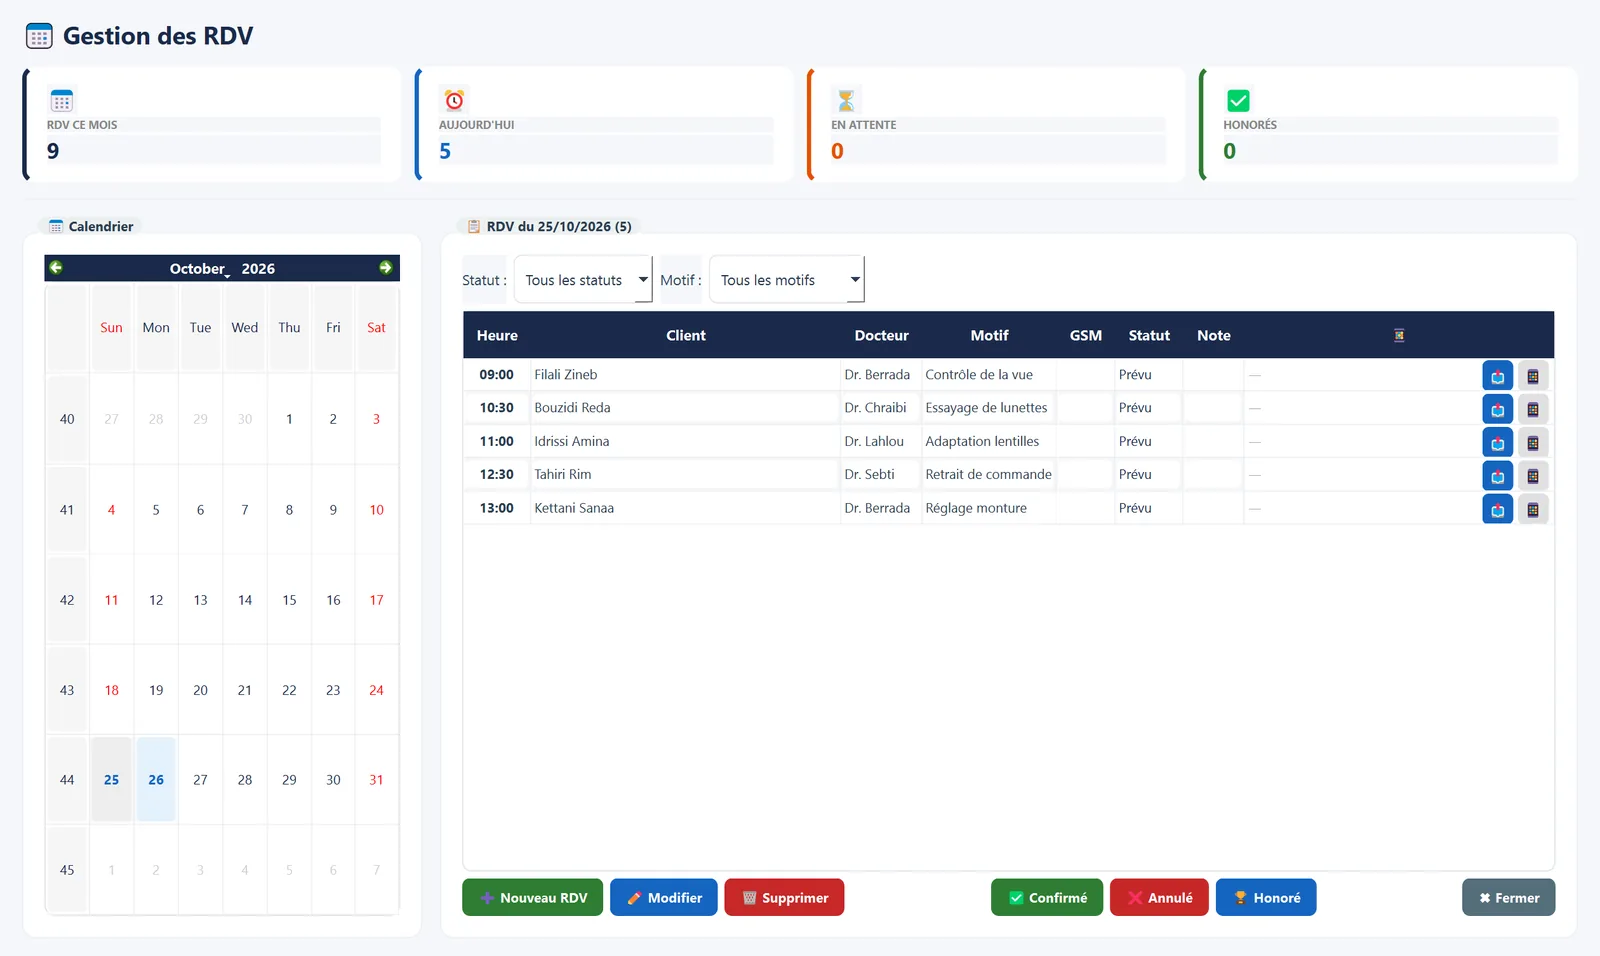This screenshot has height=956, width=1600.
Task: Click 'Dr. Chraibi' doctor cell
Action: tap(880, 408)
